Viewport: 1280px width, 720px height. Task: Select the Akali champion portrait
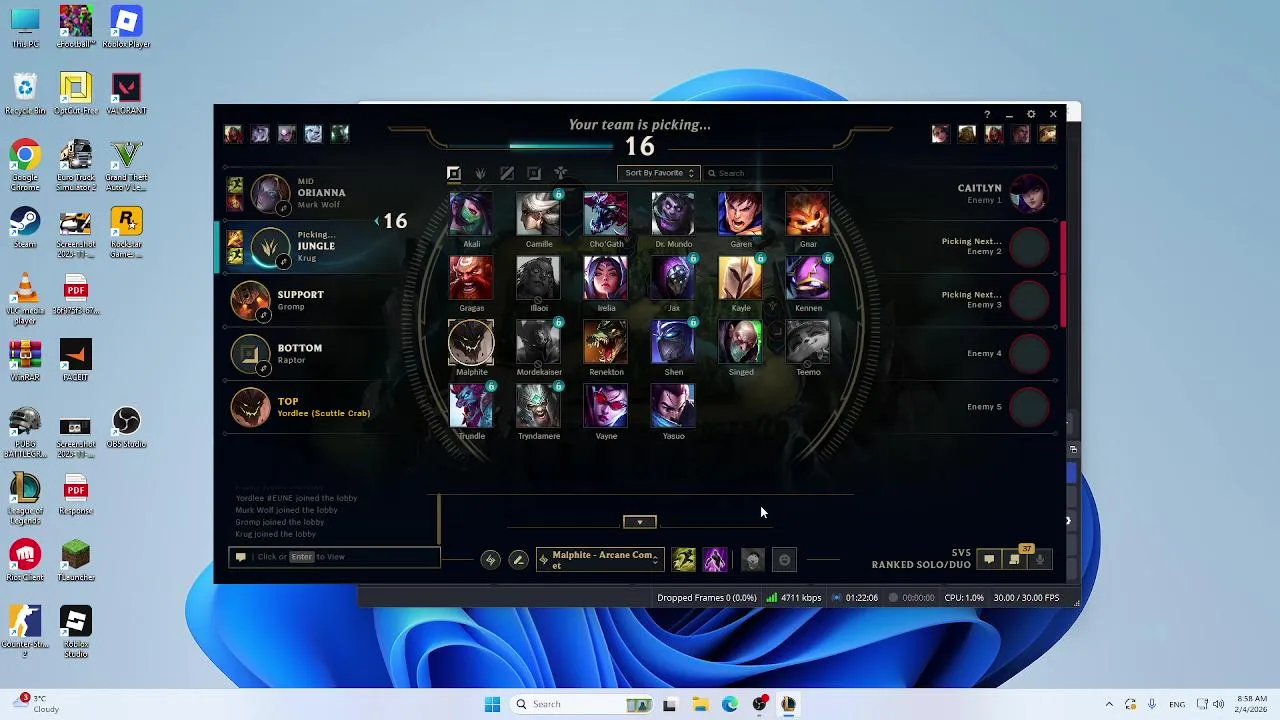coord(471,214)
